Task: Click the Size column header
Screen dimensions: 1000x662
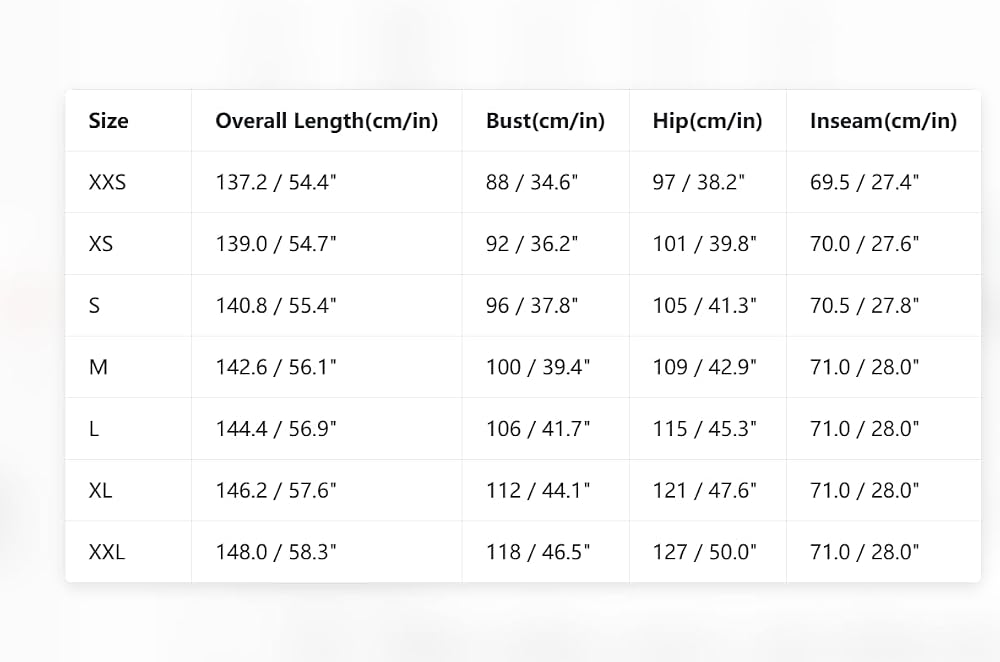Action: click(108, 121)
